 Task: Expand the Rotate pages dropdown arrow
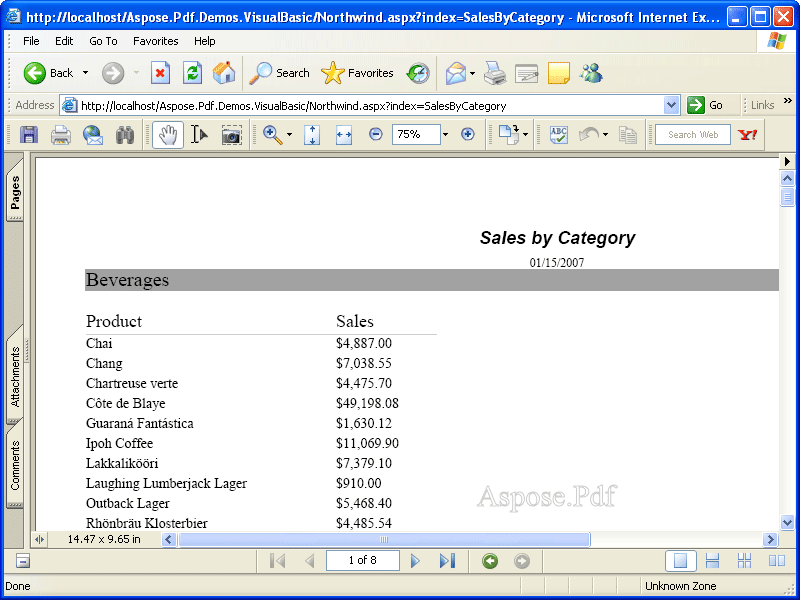click(x=526, y=135)
